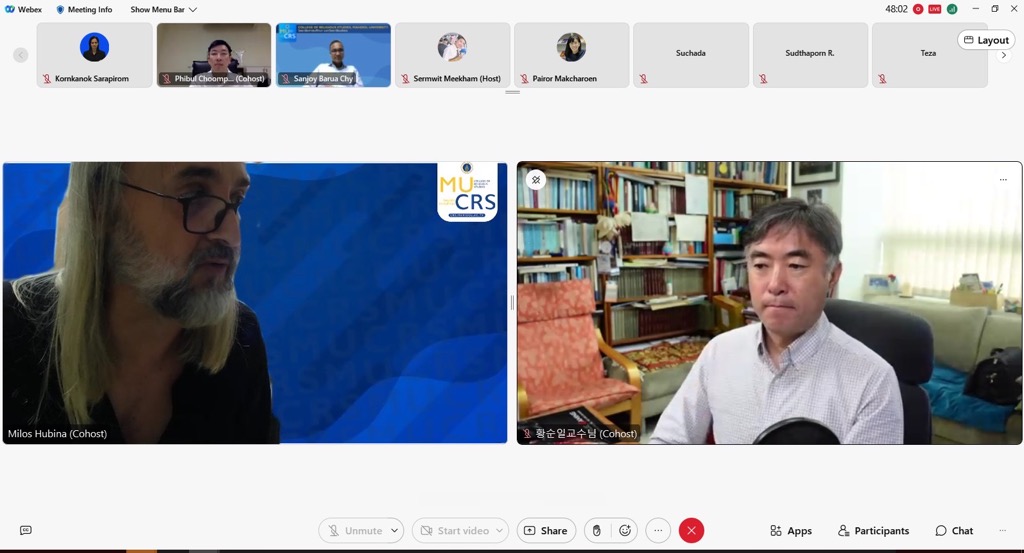Open the Apps panel
1024x553 pixels.
[790, 531]
